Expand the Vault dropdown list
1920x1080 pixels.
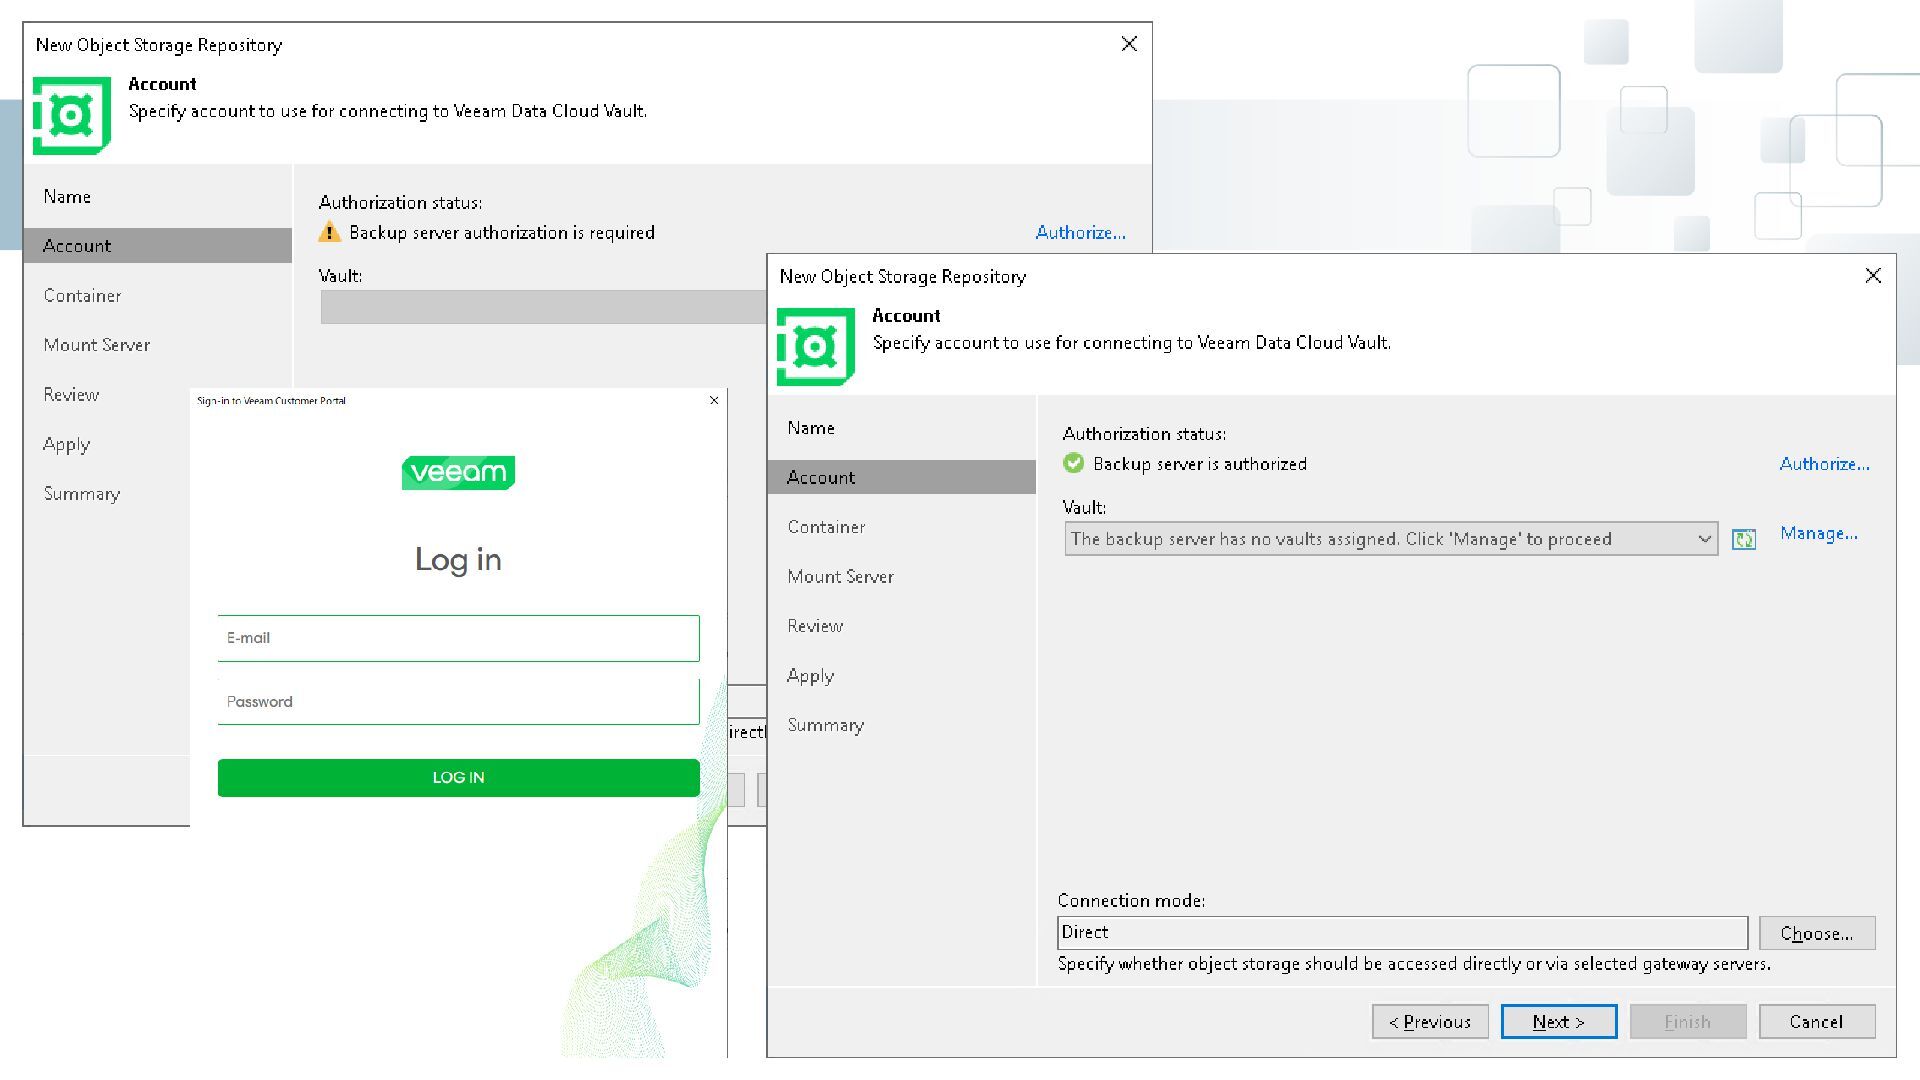[x=1704, y=539]
